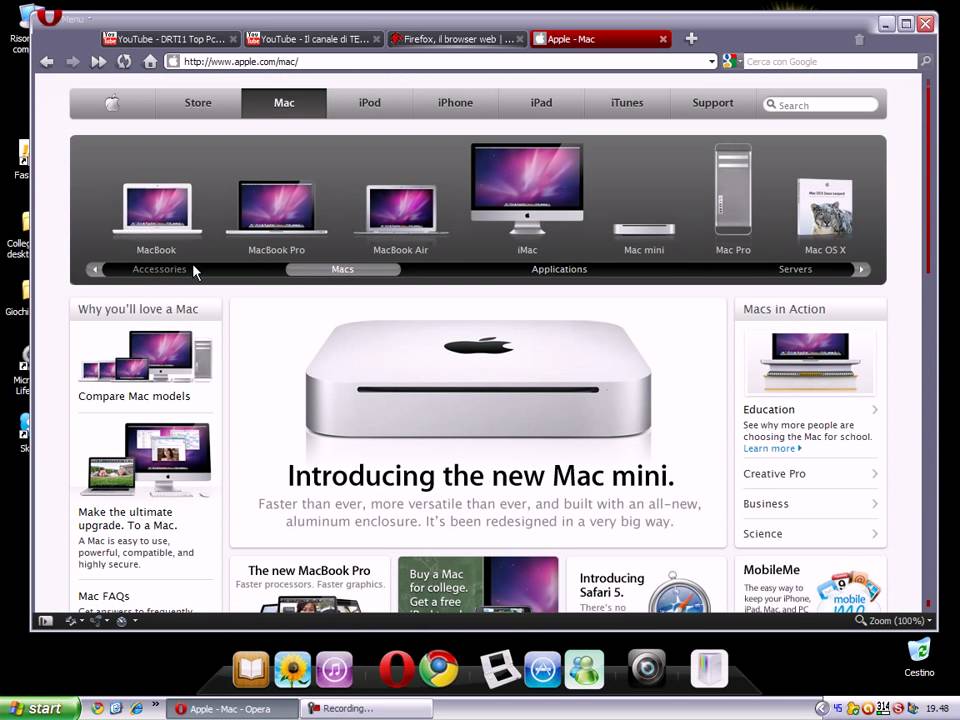Open the App Store icon in dock
This screenshot has height=720, width=960.
[542, 670]
